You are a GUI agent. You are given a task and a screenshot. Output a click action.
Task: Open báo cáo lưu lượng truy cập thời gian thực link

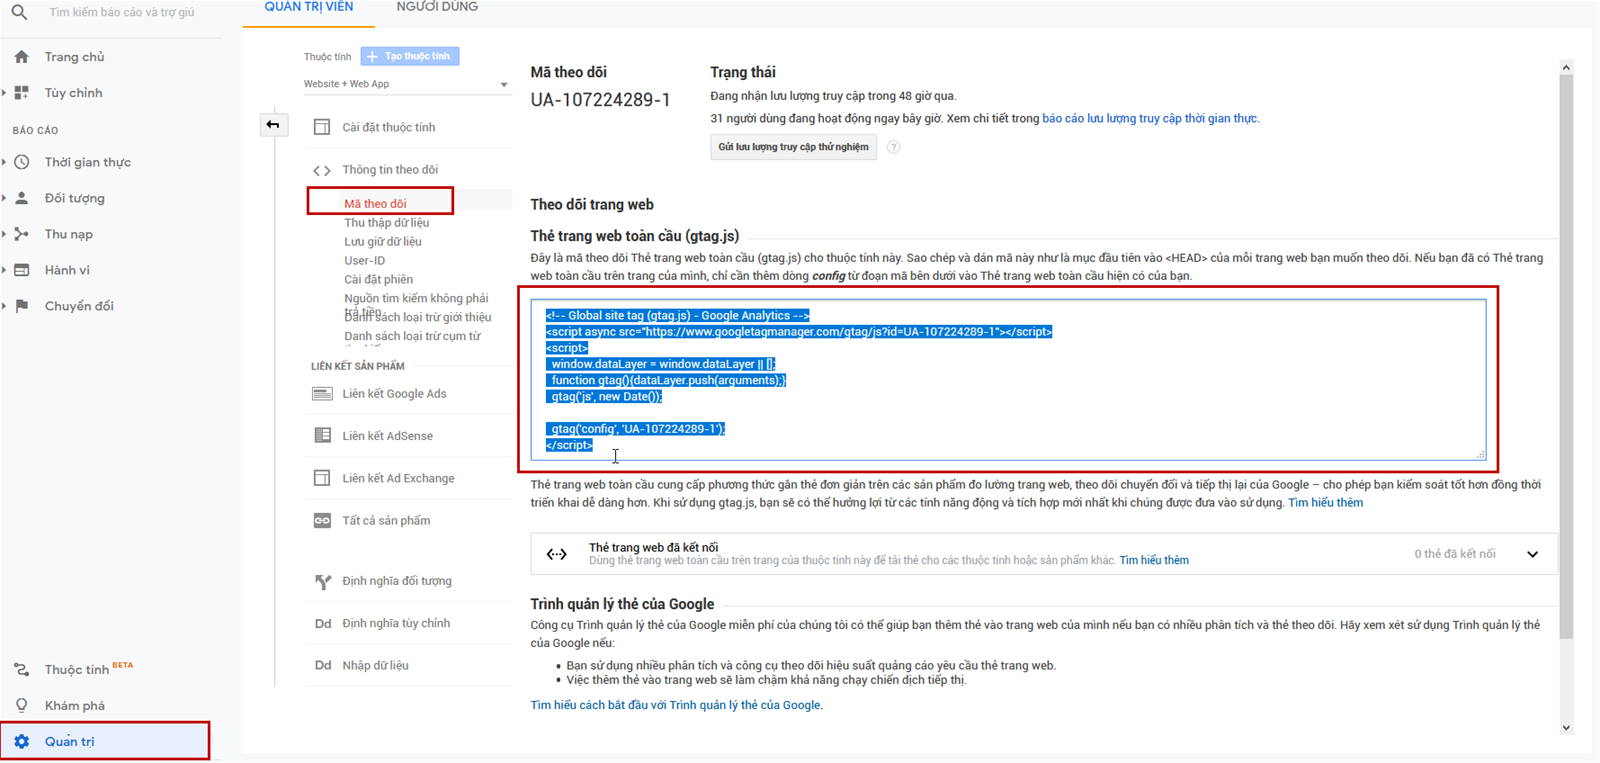1150,119
